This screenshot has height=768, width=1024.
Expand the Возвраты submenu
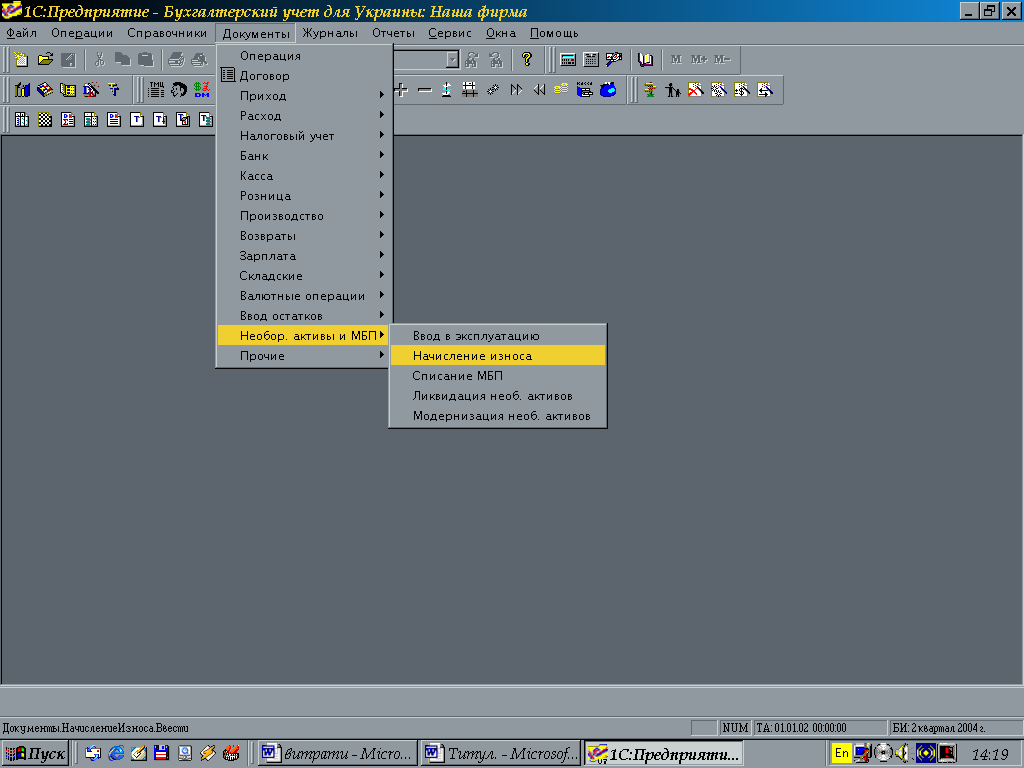click(x=304, y=236)
